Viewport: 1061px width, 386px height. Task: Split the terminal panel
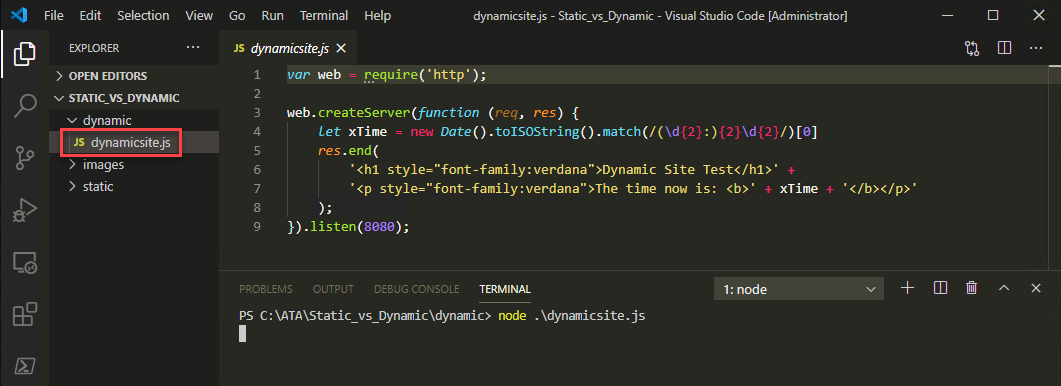[x=940, y=288]
